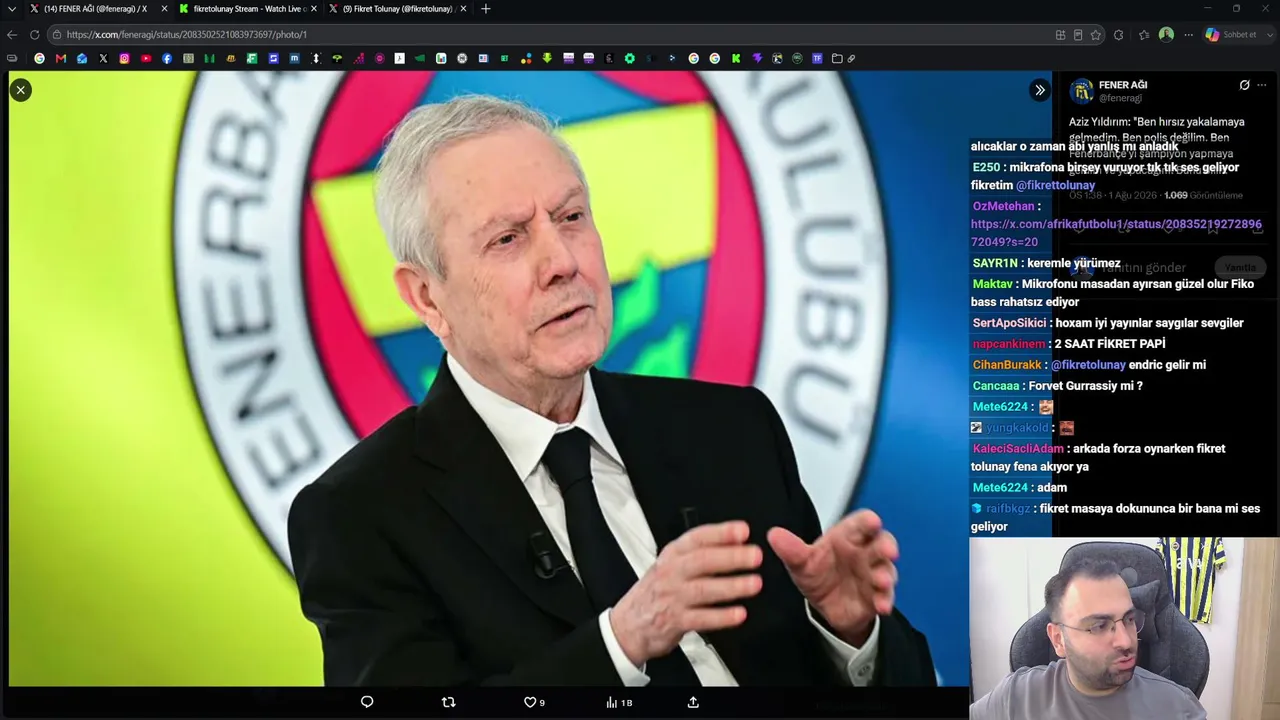The height and width of the screenshot is (720, 1280).
Task: Close the enlarged photo viewer
Action: [20, 90]
